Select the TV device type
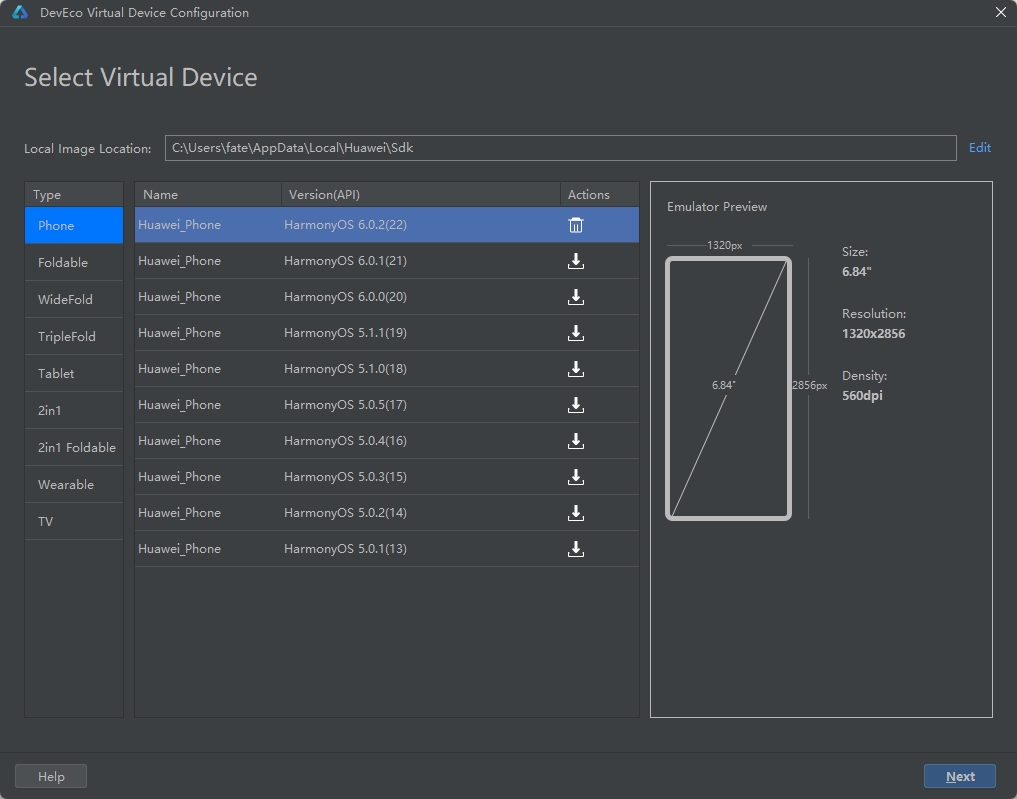The image size is (1017, 799). click(x=74, y=521)
